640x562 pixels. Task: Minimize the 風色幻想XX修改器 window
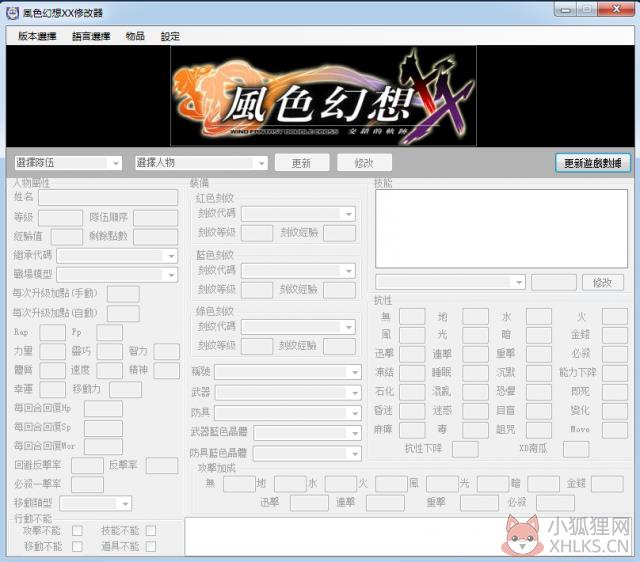pyautogui.click(x=566, y=10)
